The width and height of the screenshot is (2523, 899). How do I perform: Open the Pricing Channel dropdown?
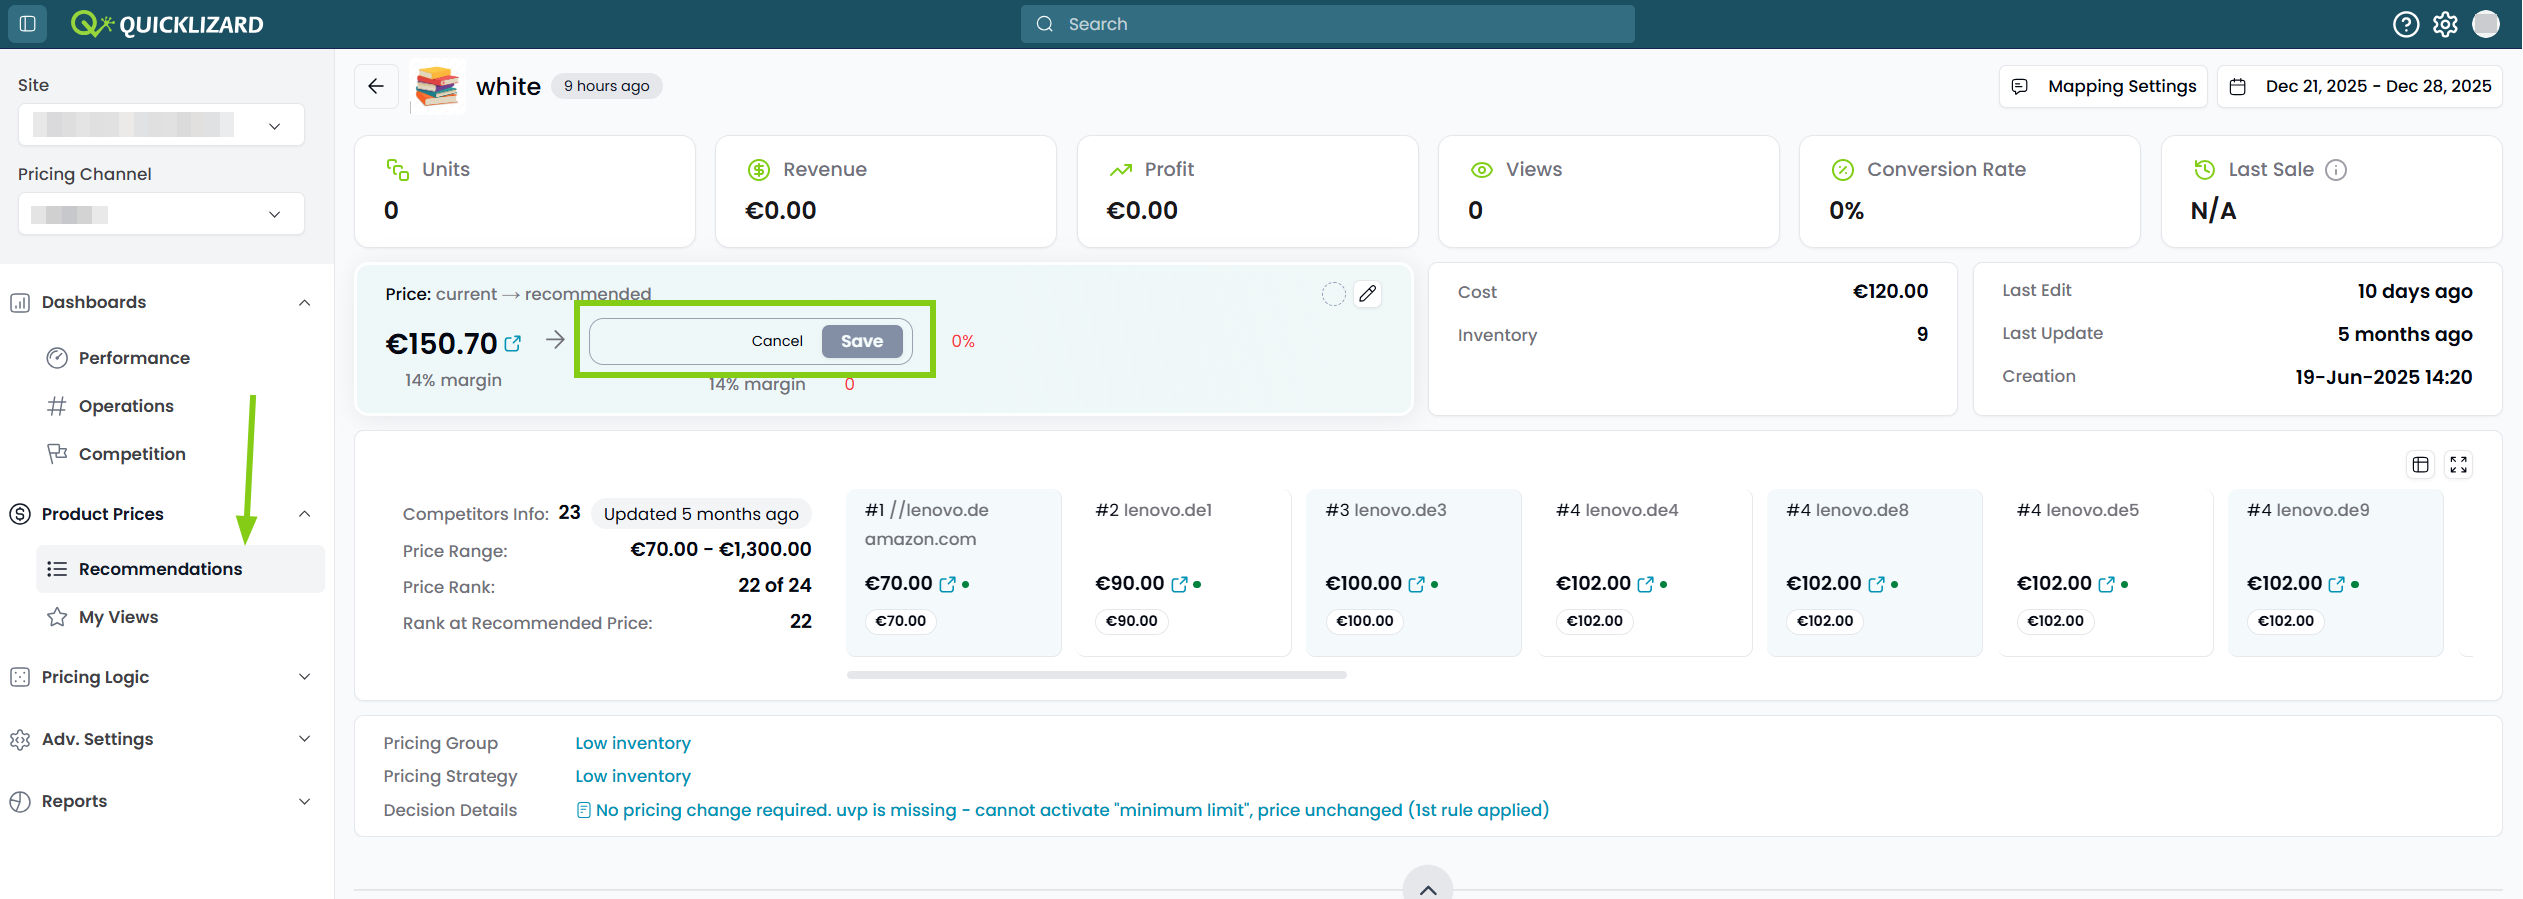coord(161,214)
